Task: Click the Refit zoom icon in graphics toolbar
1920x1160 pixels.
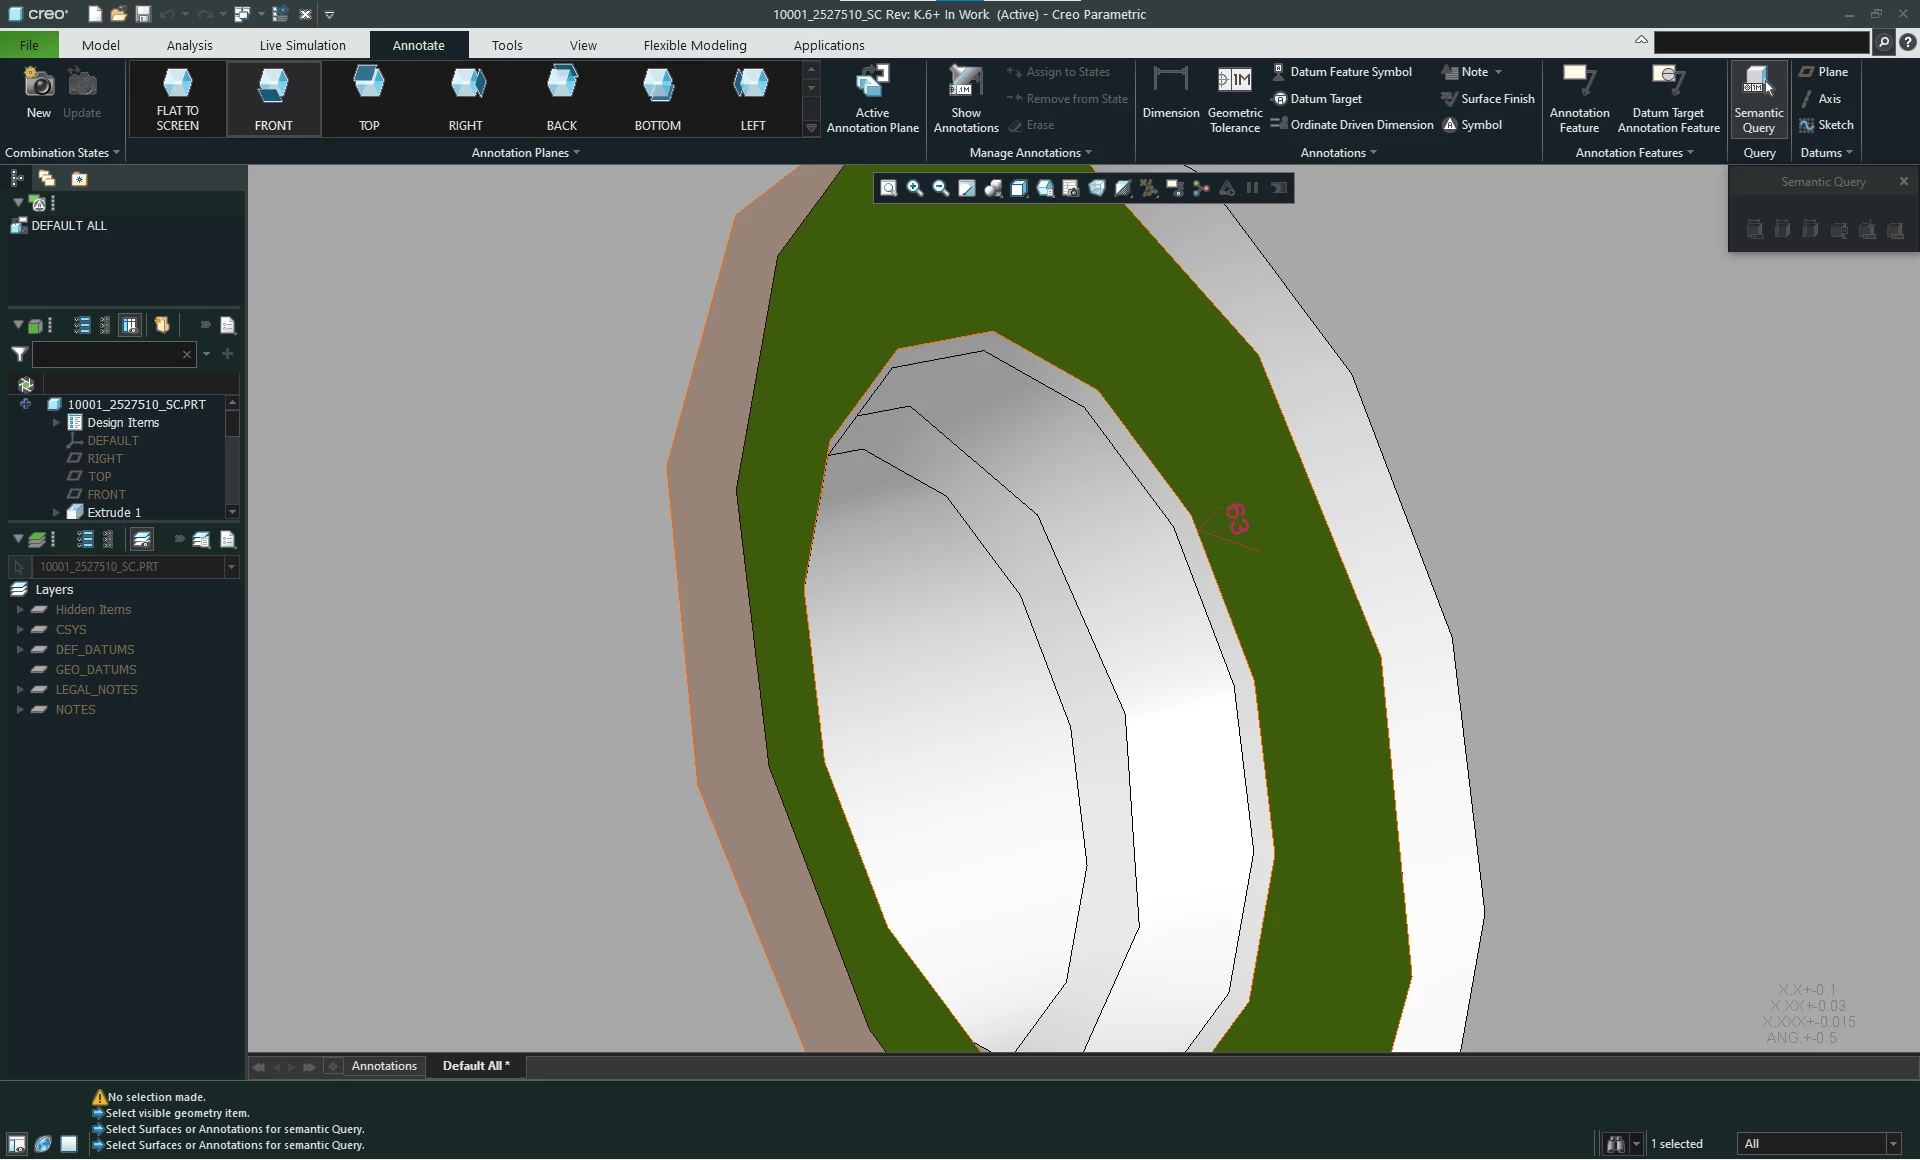Action: [x=888, y=189]
